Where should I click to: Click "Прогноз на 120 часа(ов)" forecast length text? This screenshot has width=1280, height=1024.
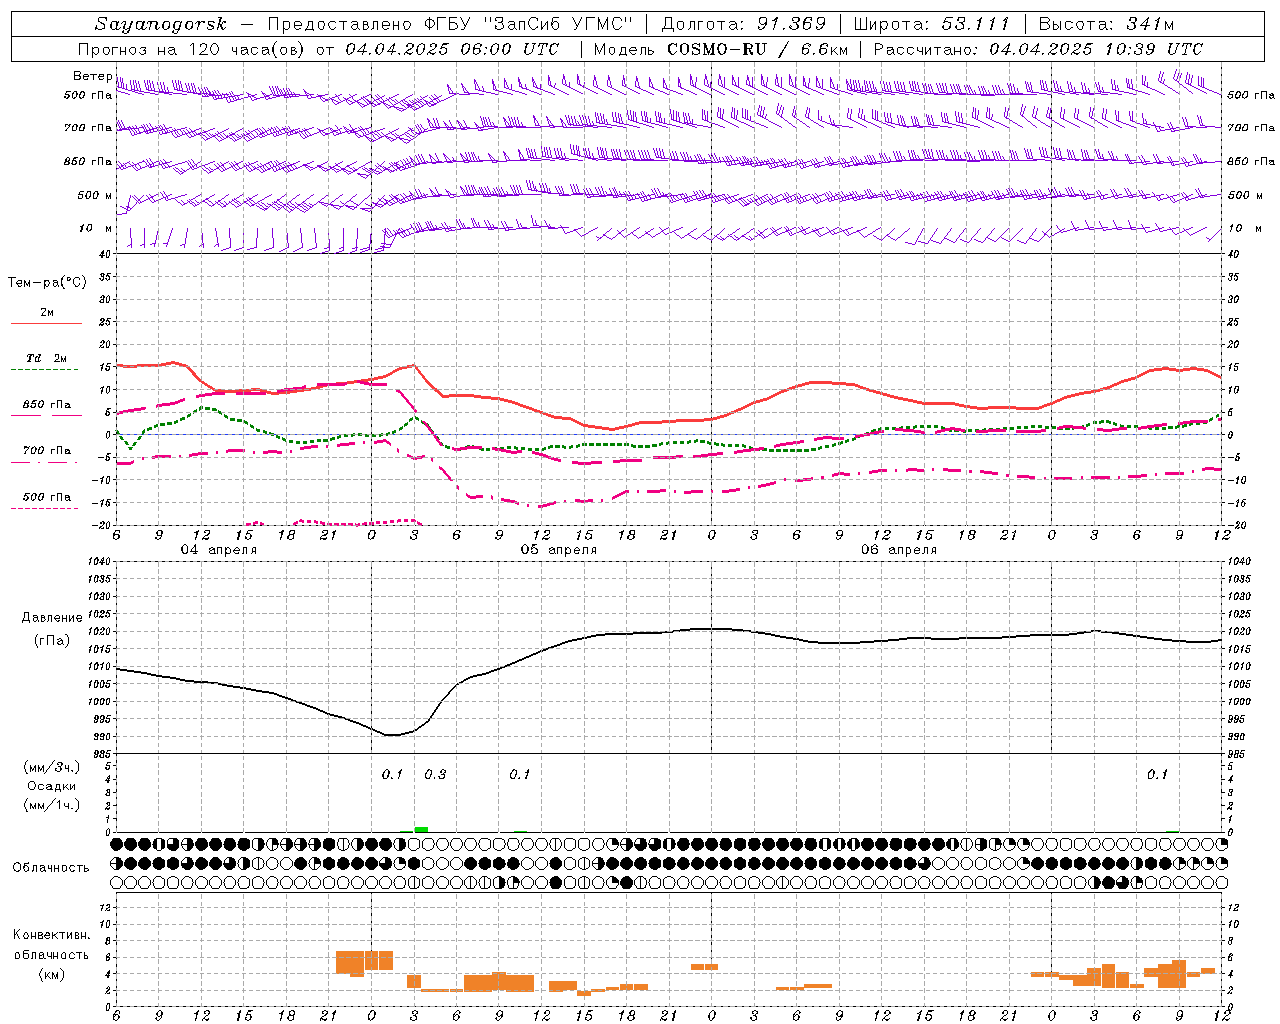pyautogui.click(x=192, y=49)
